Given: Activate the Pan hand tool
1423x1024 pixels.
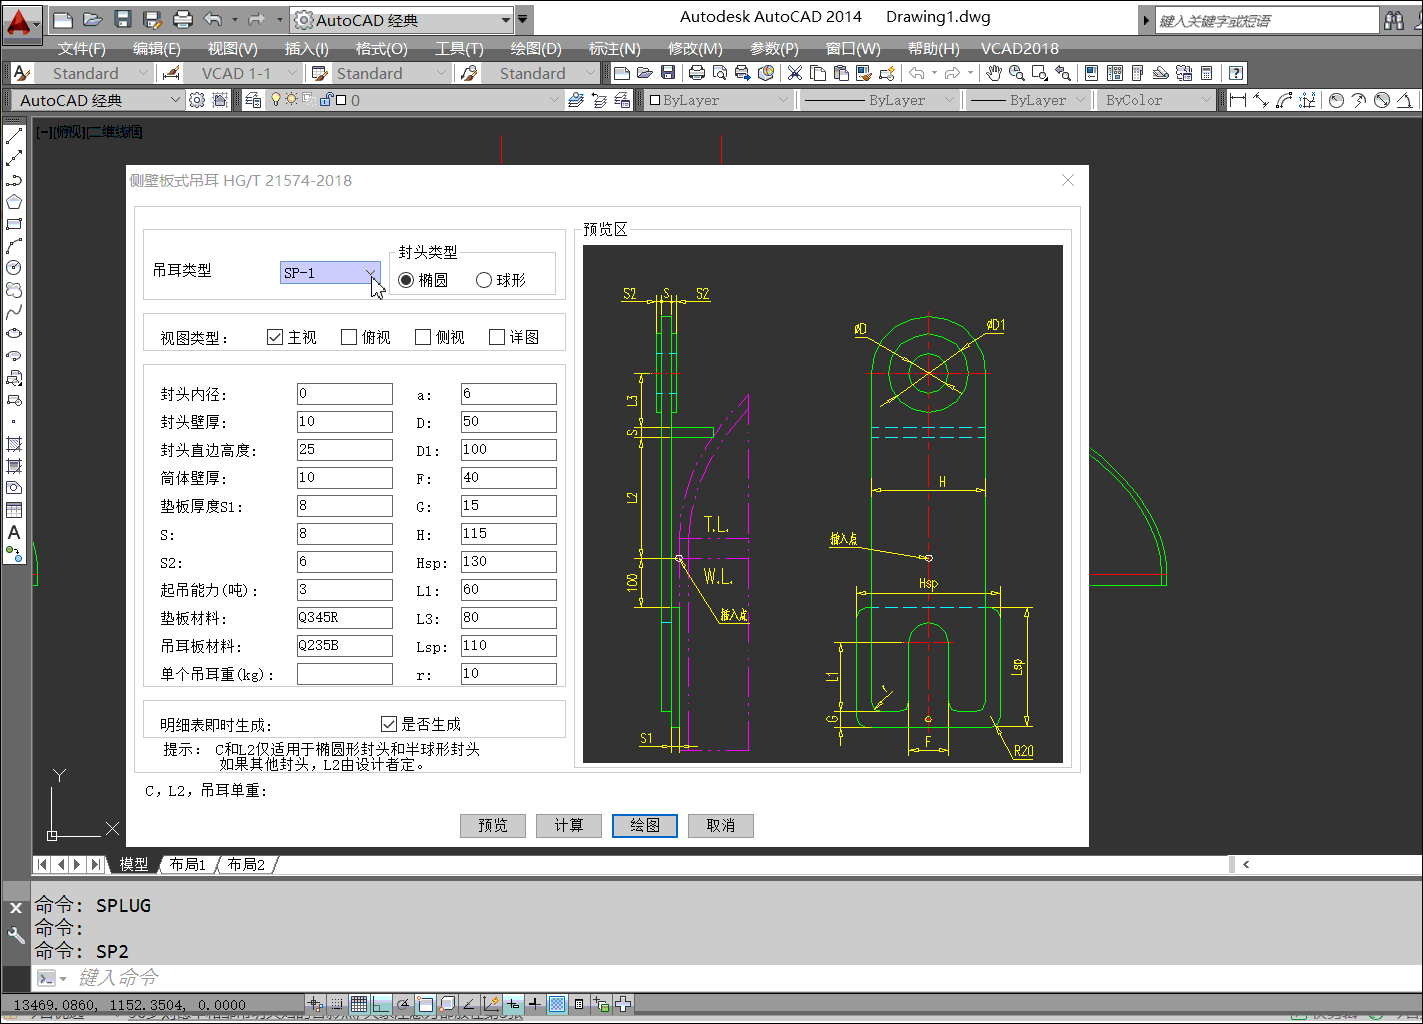Looking at the screenshot, I should tap(993, 73).
